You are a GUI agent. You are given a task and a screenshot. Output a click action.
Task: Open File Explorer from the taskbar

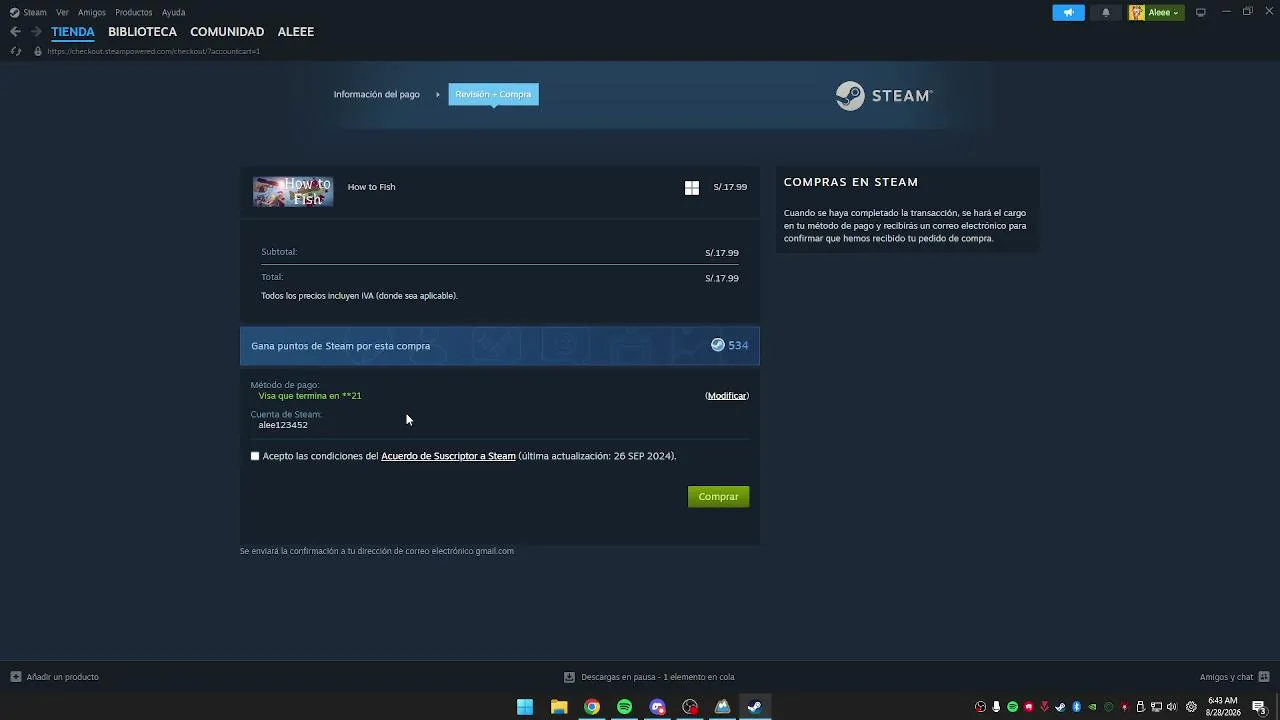click(x=559, y=707)
